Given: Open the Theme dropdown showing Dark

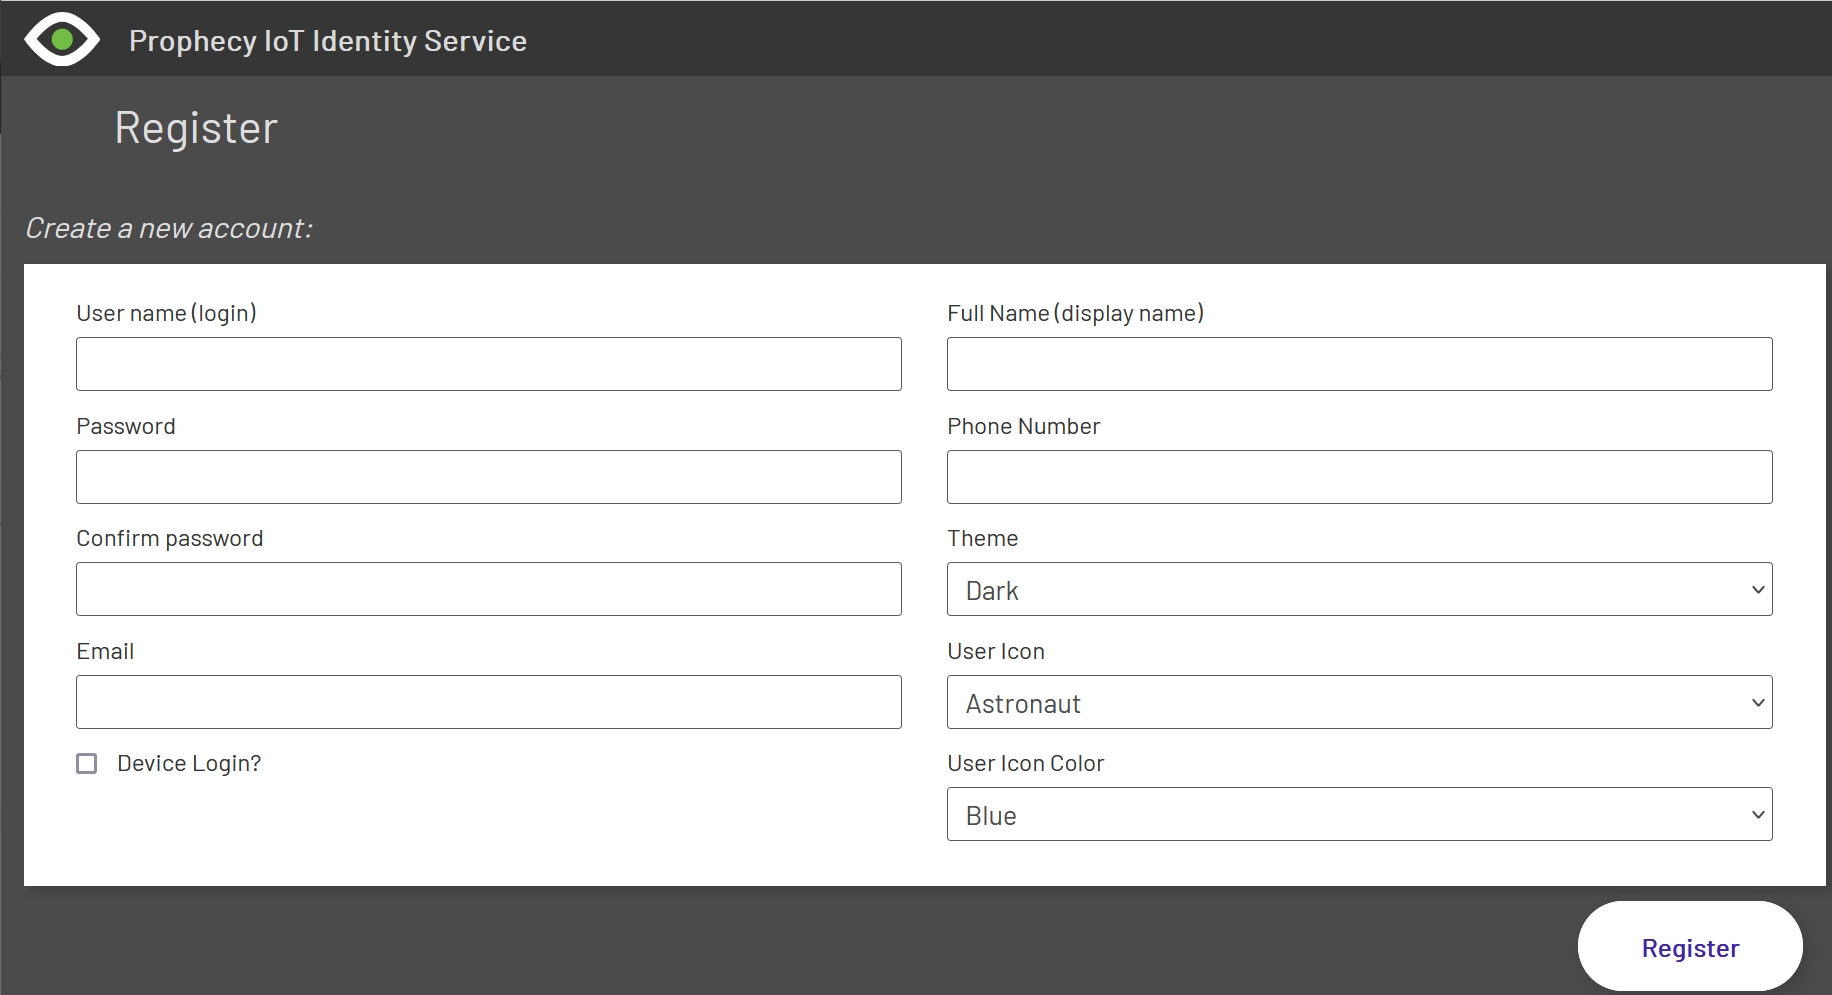Looking at the screenshot, I should tap(1359, 590).
